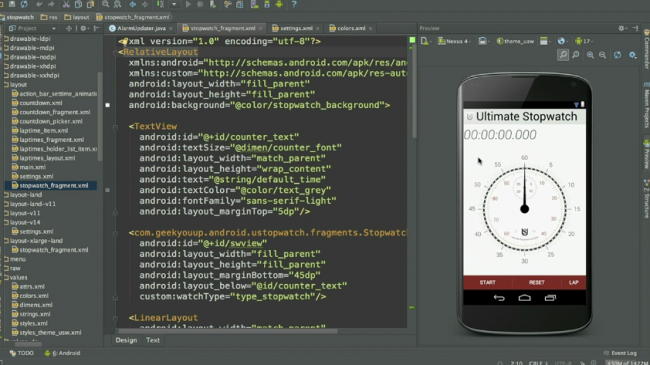Fold the TextView element in the editor gutter

click(116, 127)
